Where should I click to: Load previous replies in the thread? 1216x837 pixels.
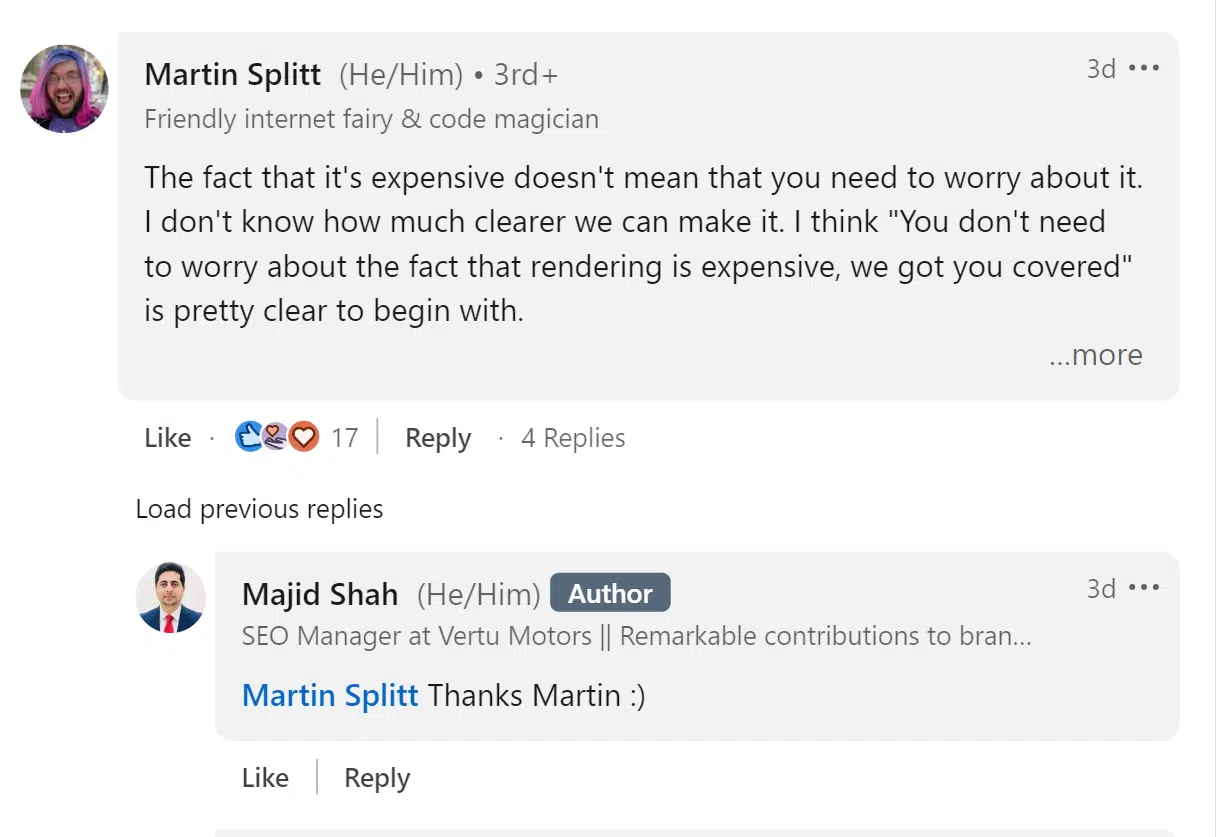click(x=258, y=509)
